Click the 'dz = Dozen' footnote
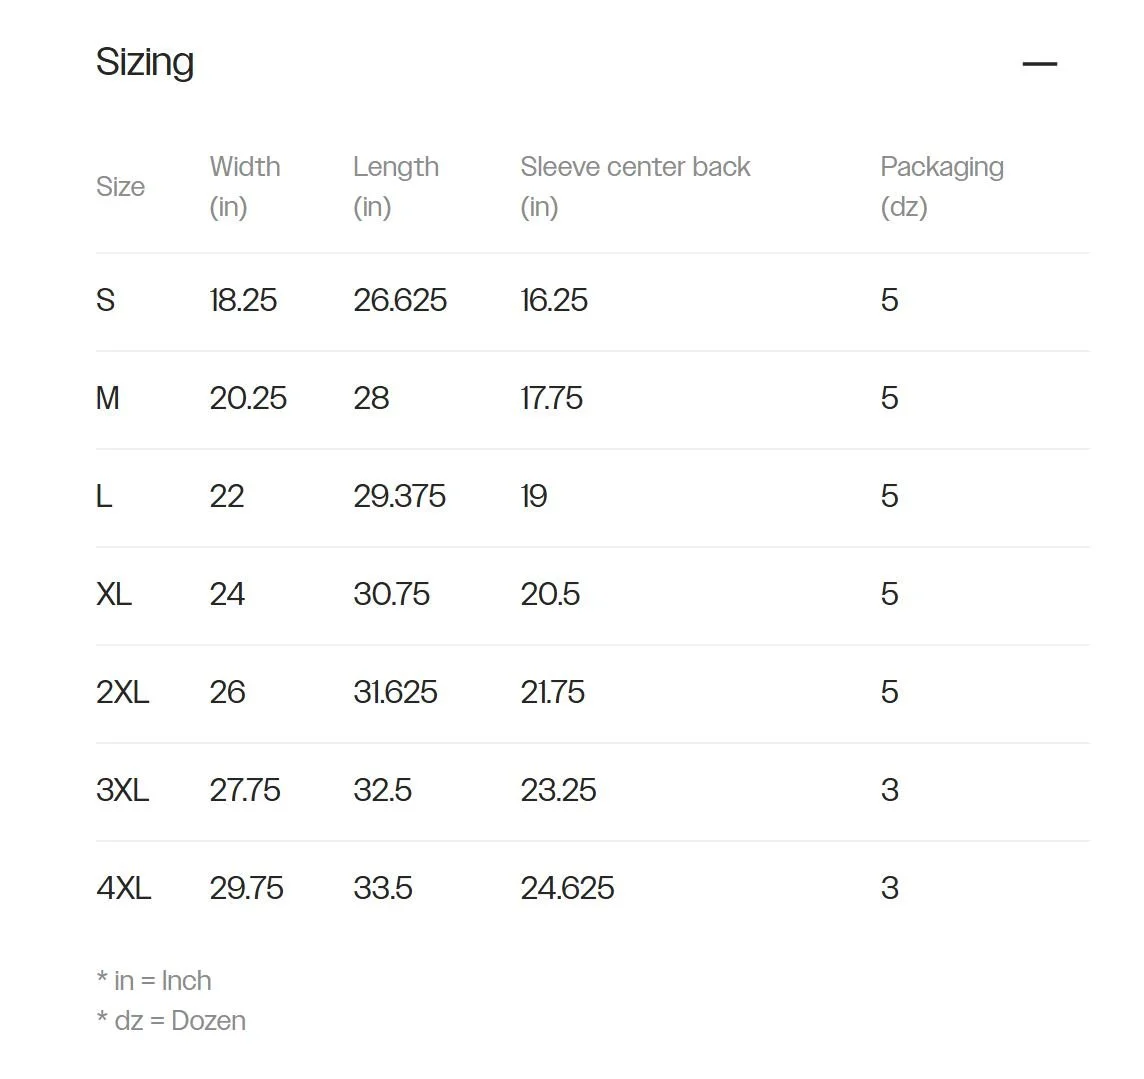This screenshot has height=1079, width=1144. point(171,1021)
